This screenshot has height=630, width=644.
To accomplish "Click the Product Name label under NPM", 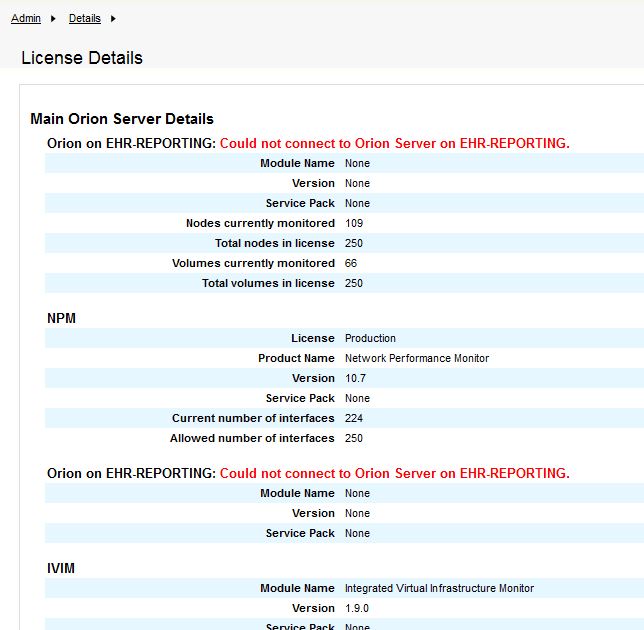I will click(297, 358).
